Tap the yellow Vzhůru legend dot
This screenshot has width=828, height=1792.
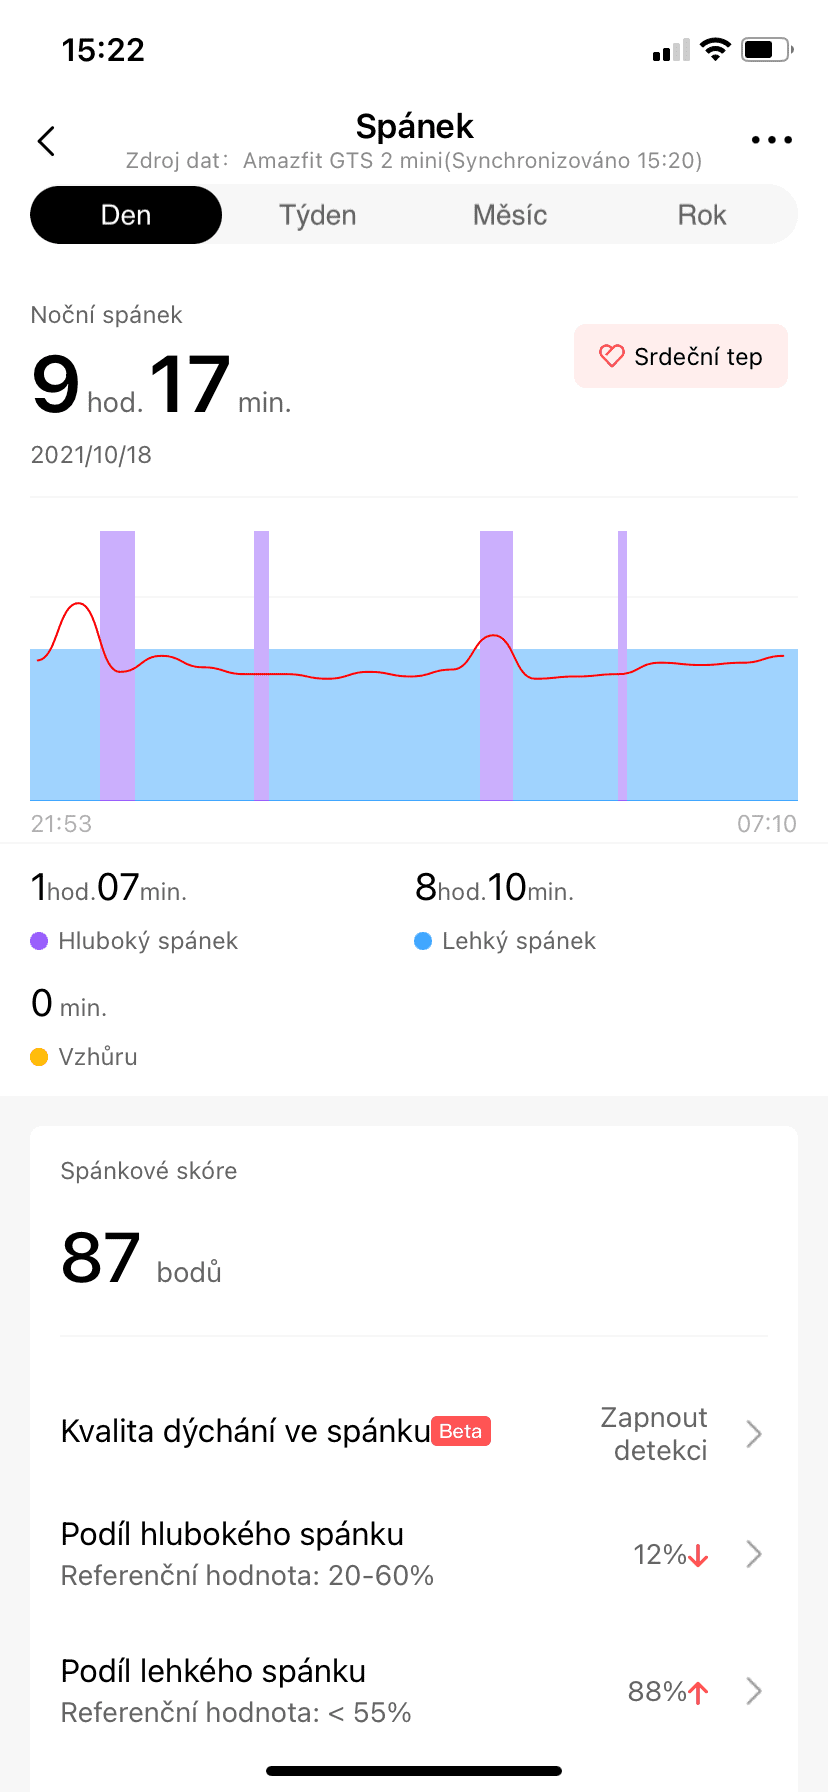click(39, 1057)
